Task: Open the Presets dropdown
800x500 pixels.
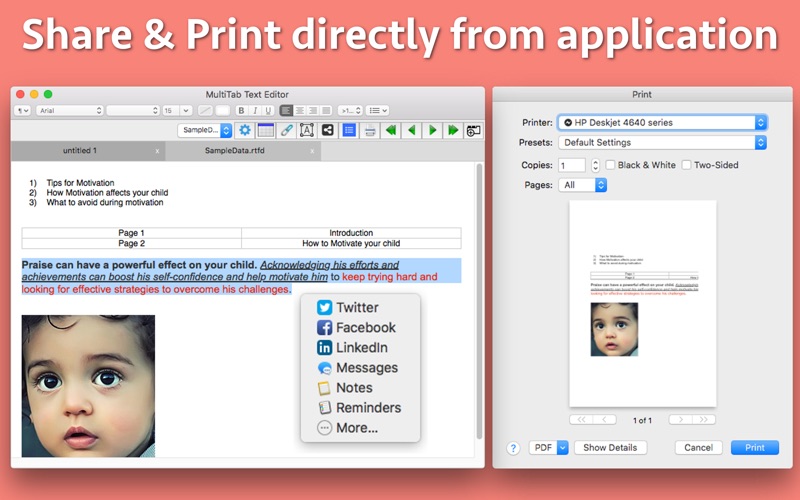Action: coord(662,142)
